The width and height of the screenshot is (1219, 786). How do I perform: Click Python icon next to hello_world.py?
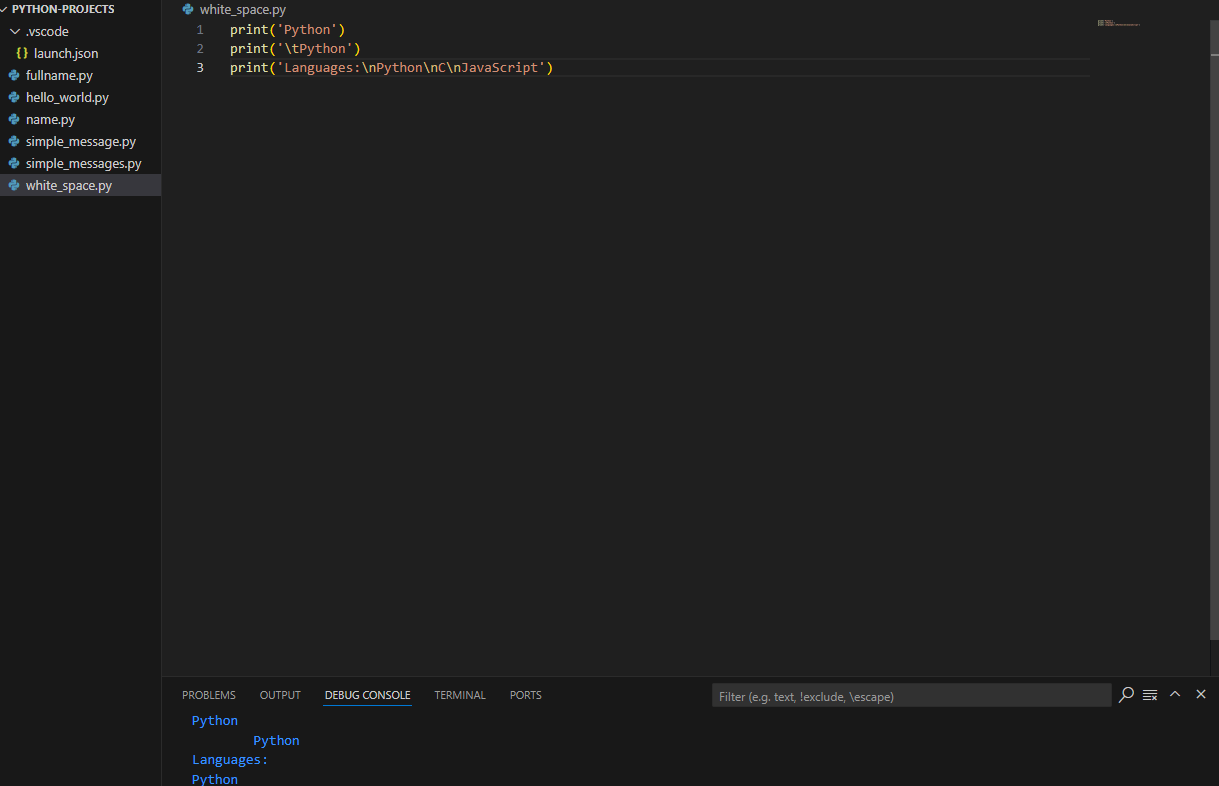pos(14,97)
